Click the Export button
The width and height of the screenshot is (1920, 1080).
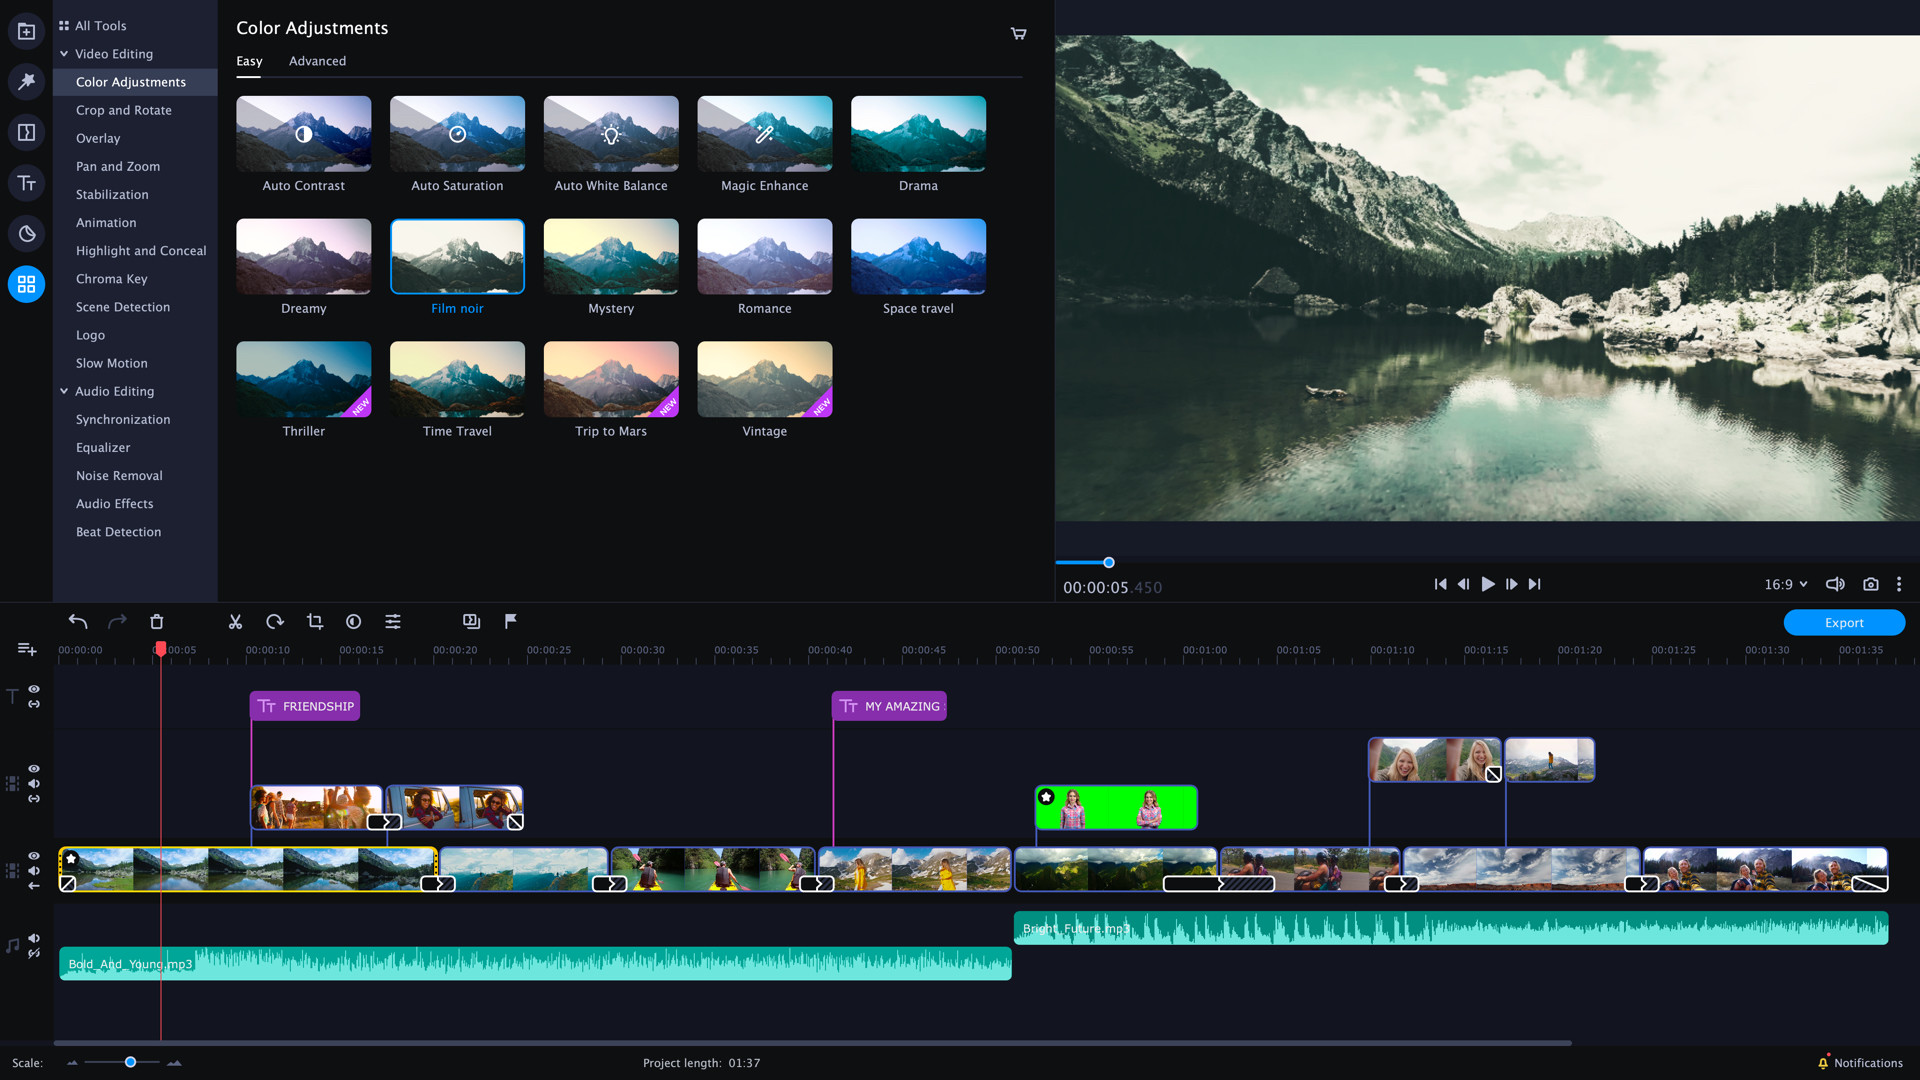[x=1844, y=622]
